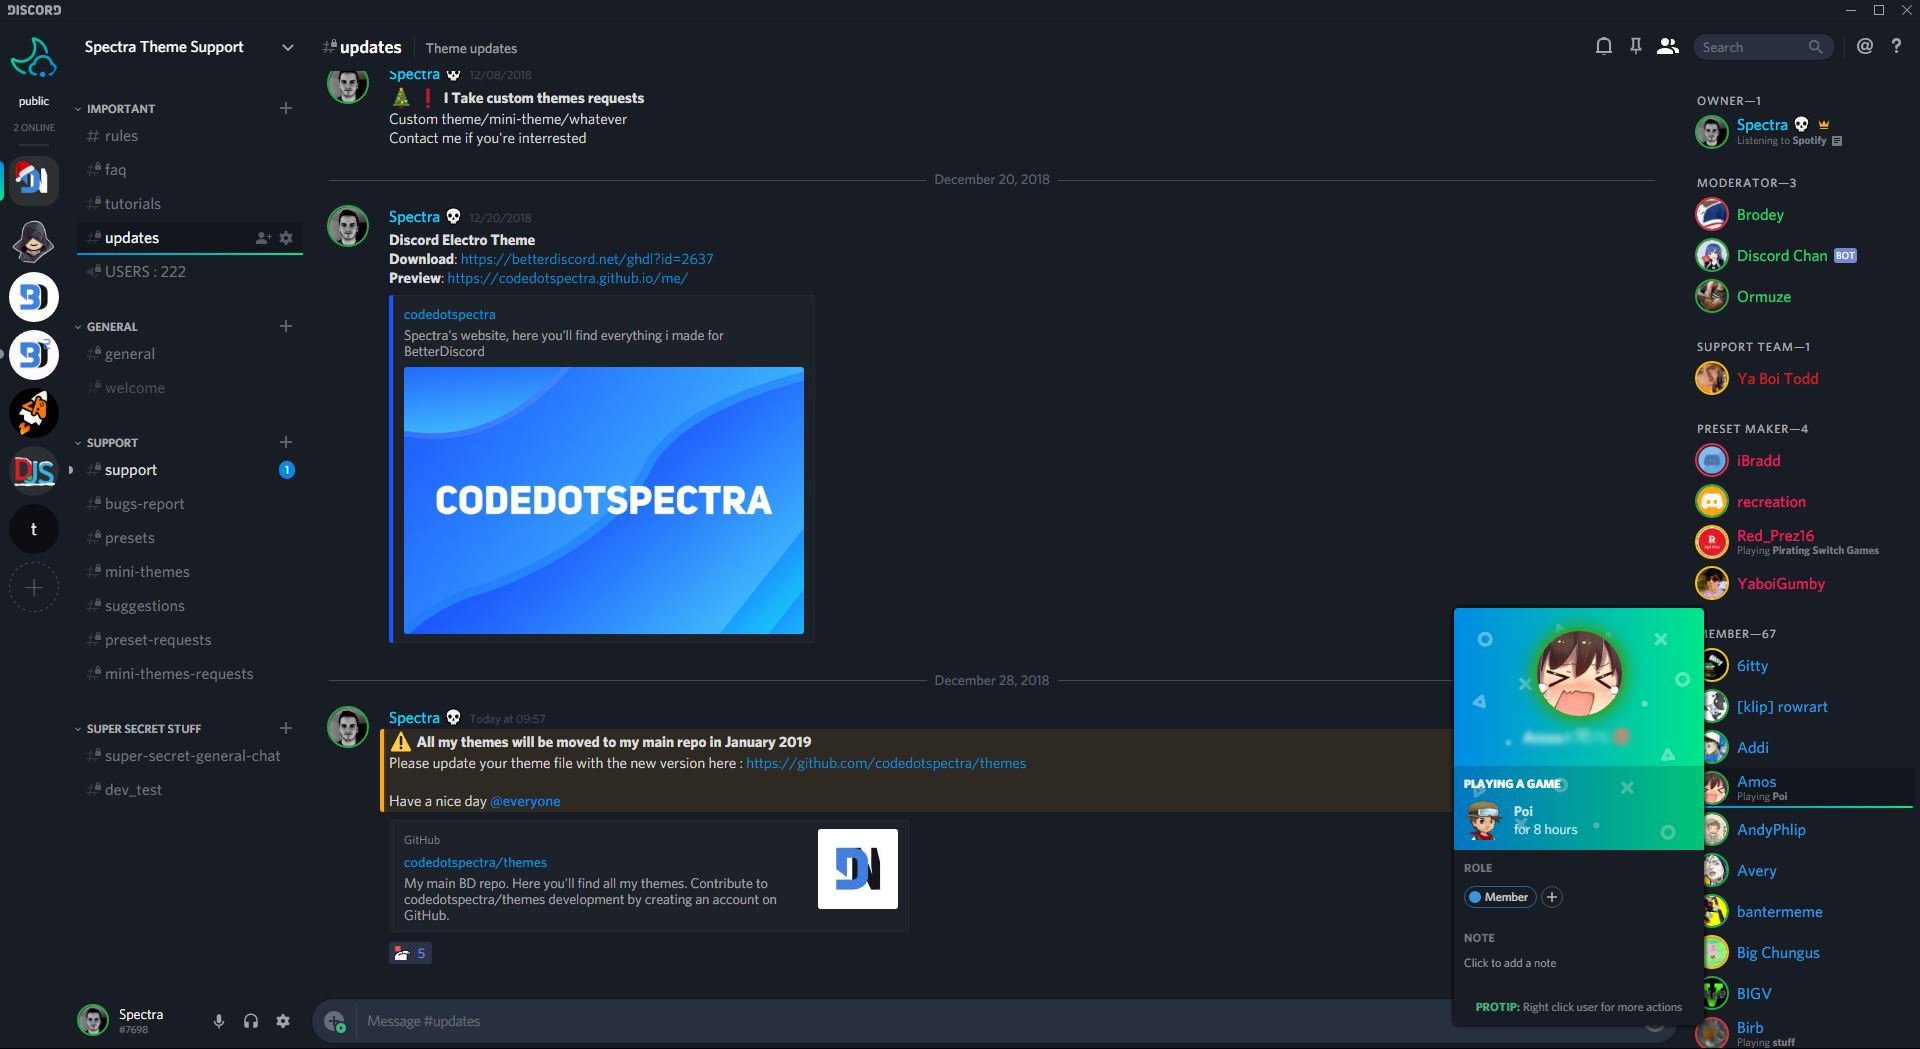Open the faq channel
The image size is (1920, 1049).
tap(190, 170)
